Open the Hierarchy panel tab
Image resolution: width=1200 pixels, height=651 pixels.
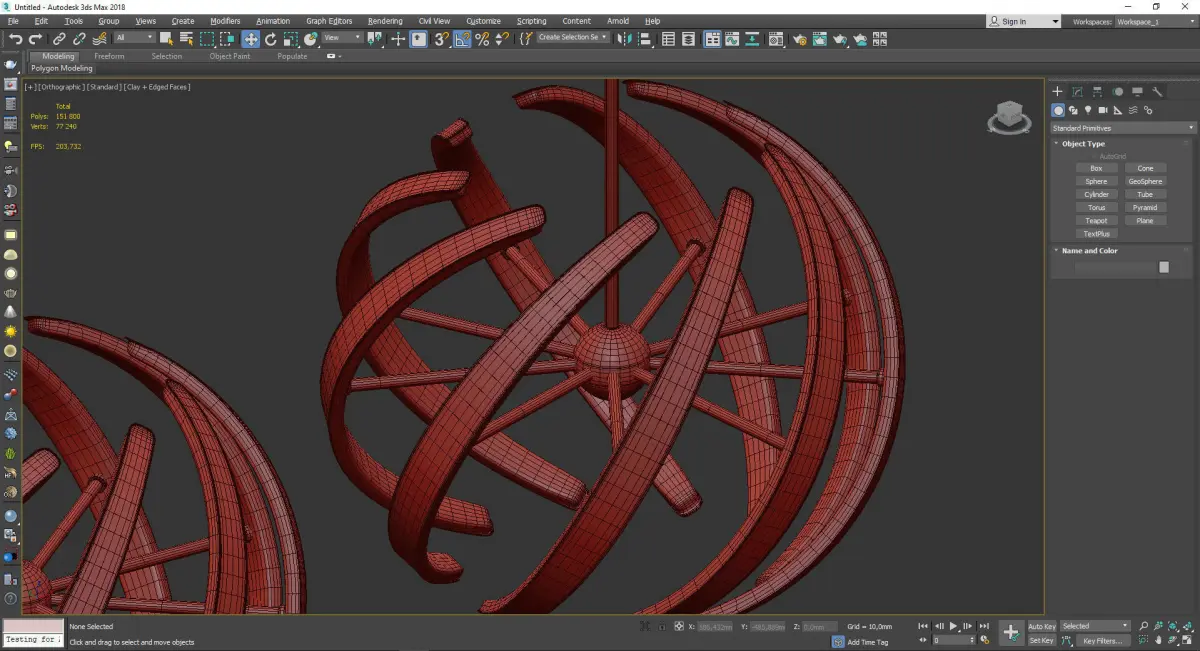pyautogui.click(x=1097, y=91)
